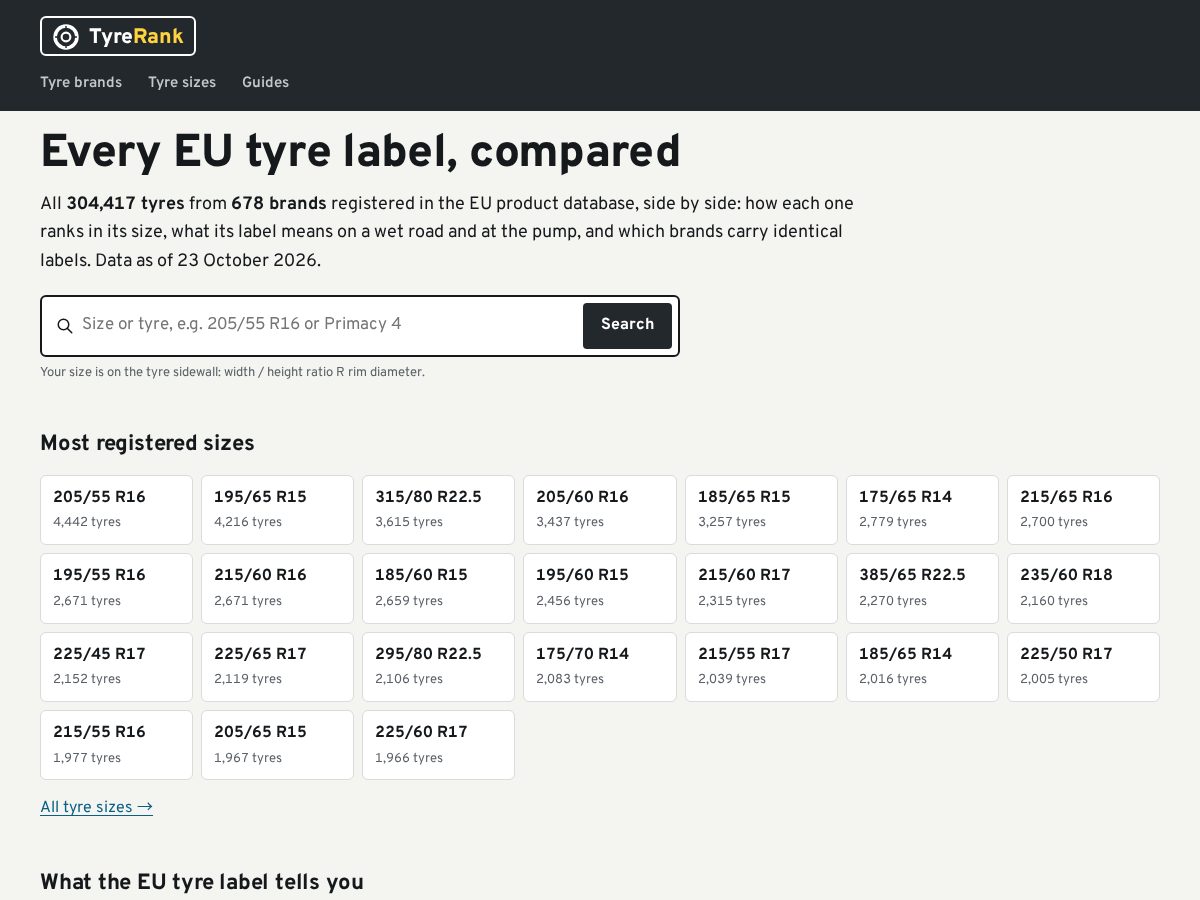Open the 185/60 R15 size card
This screenshot has width=1200, height=900.
[x=438, y=588]
